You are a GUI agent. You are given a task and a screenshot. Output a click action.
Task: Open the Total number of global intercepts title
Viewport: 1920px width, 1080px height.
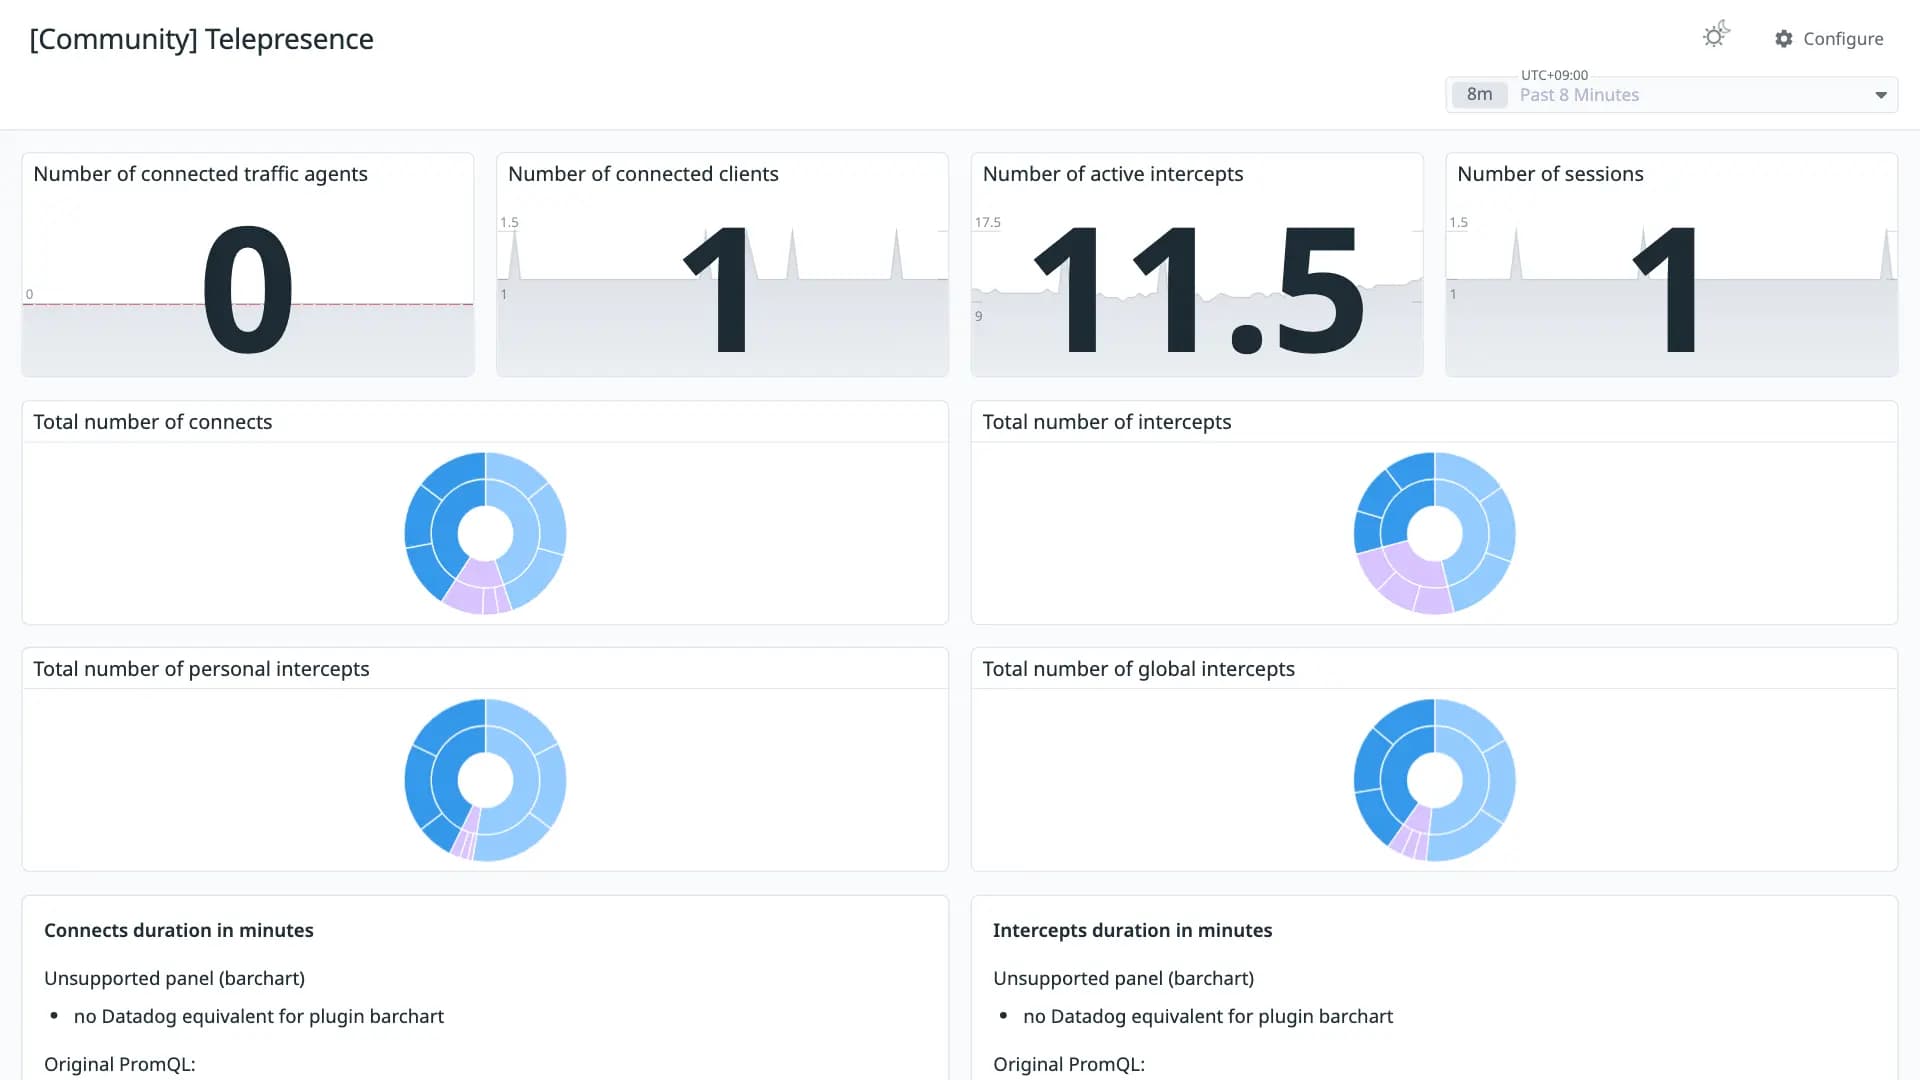[x=1139, y=669]
